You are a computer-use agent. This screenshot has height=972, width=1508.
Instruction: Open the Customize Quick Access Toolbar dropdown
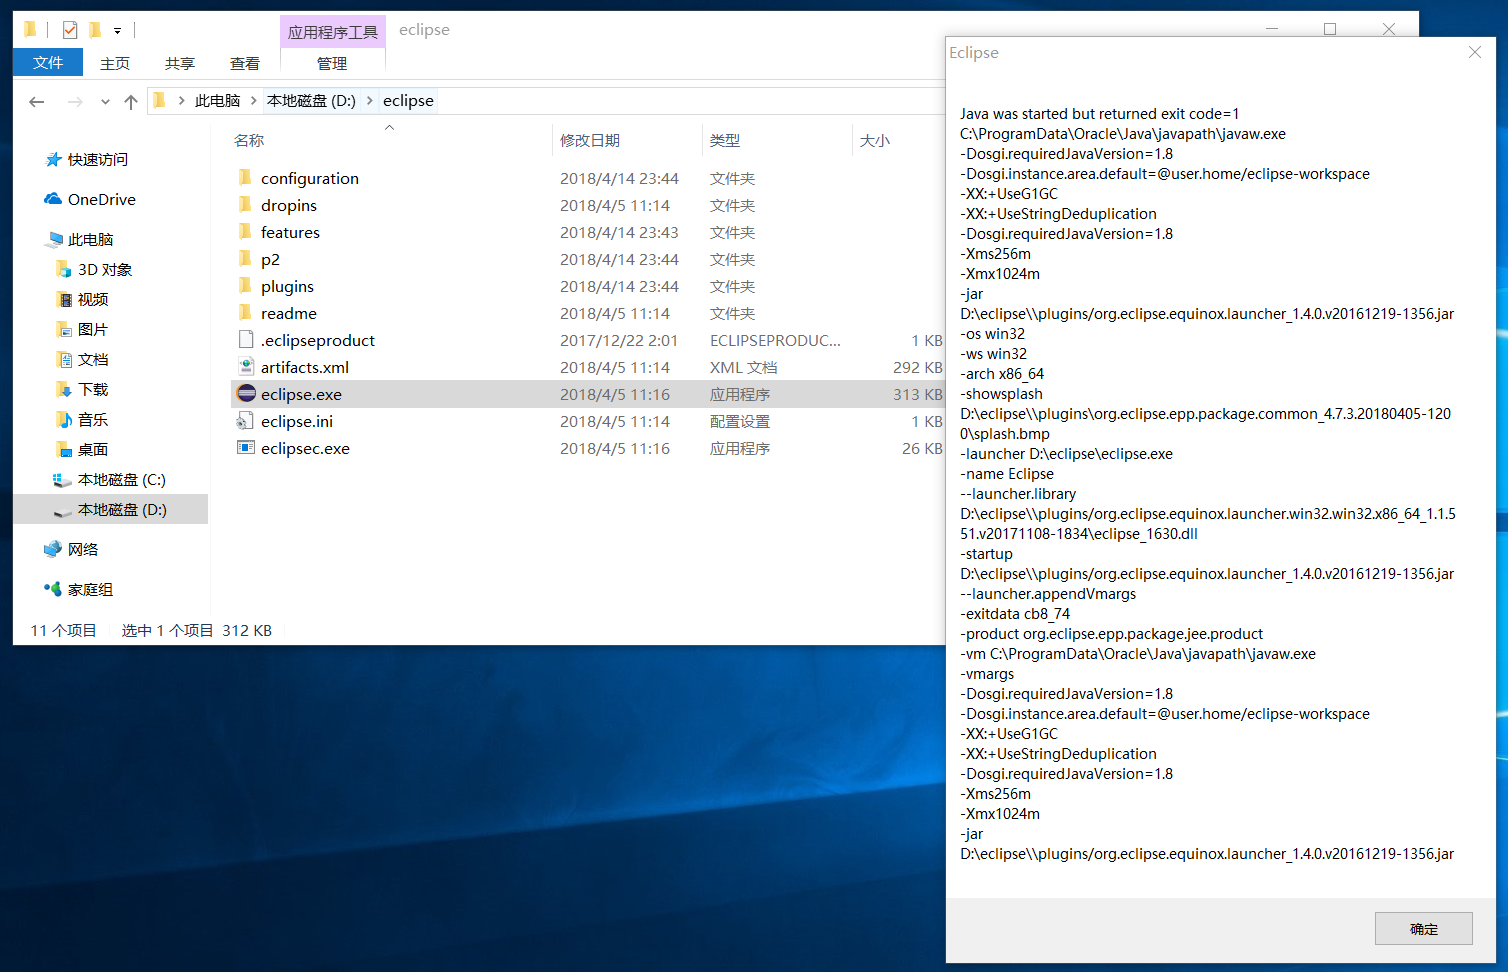click(x=117, y=31)
